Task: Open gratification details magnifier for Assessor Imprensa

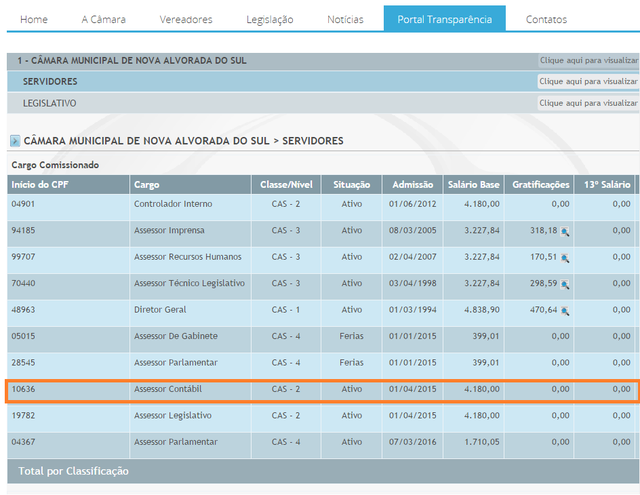Action: point(565,232)
